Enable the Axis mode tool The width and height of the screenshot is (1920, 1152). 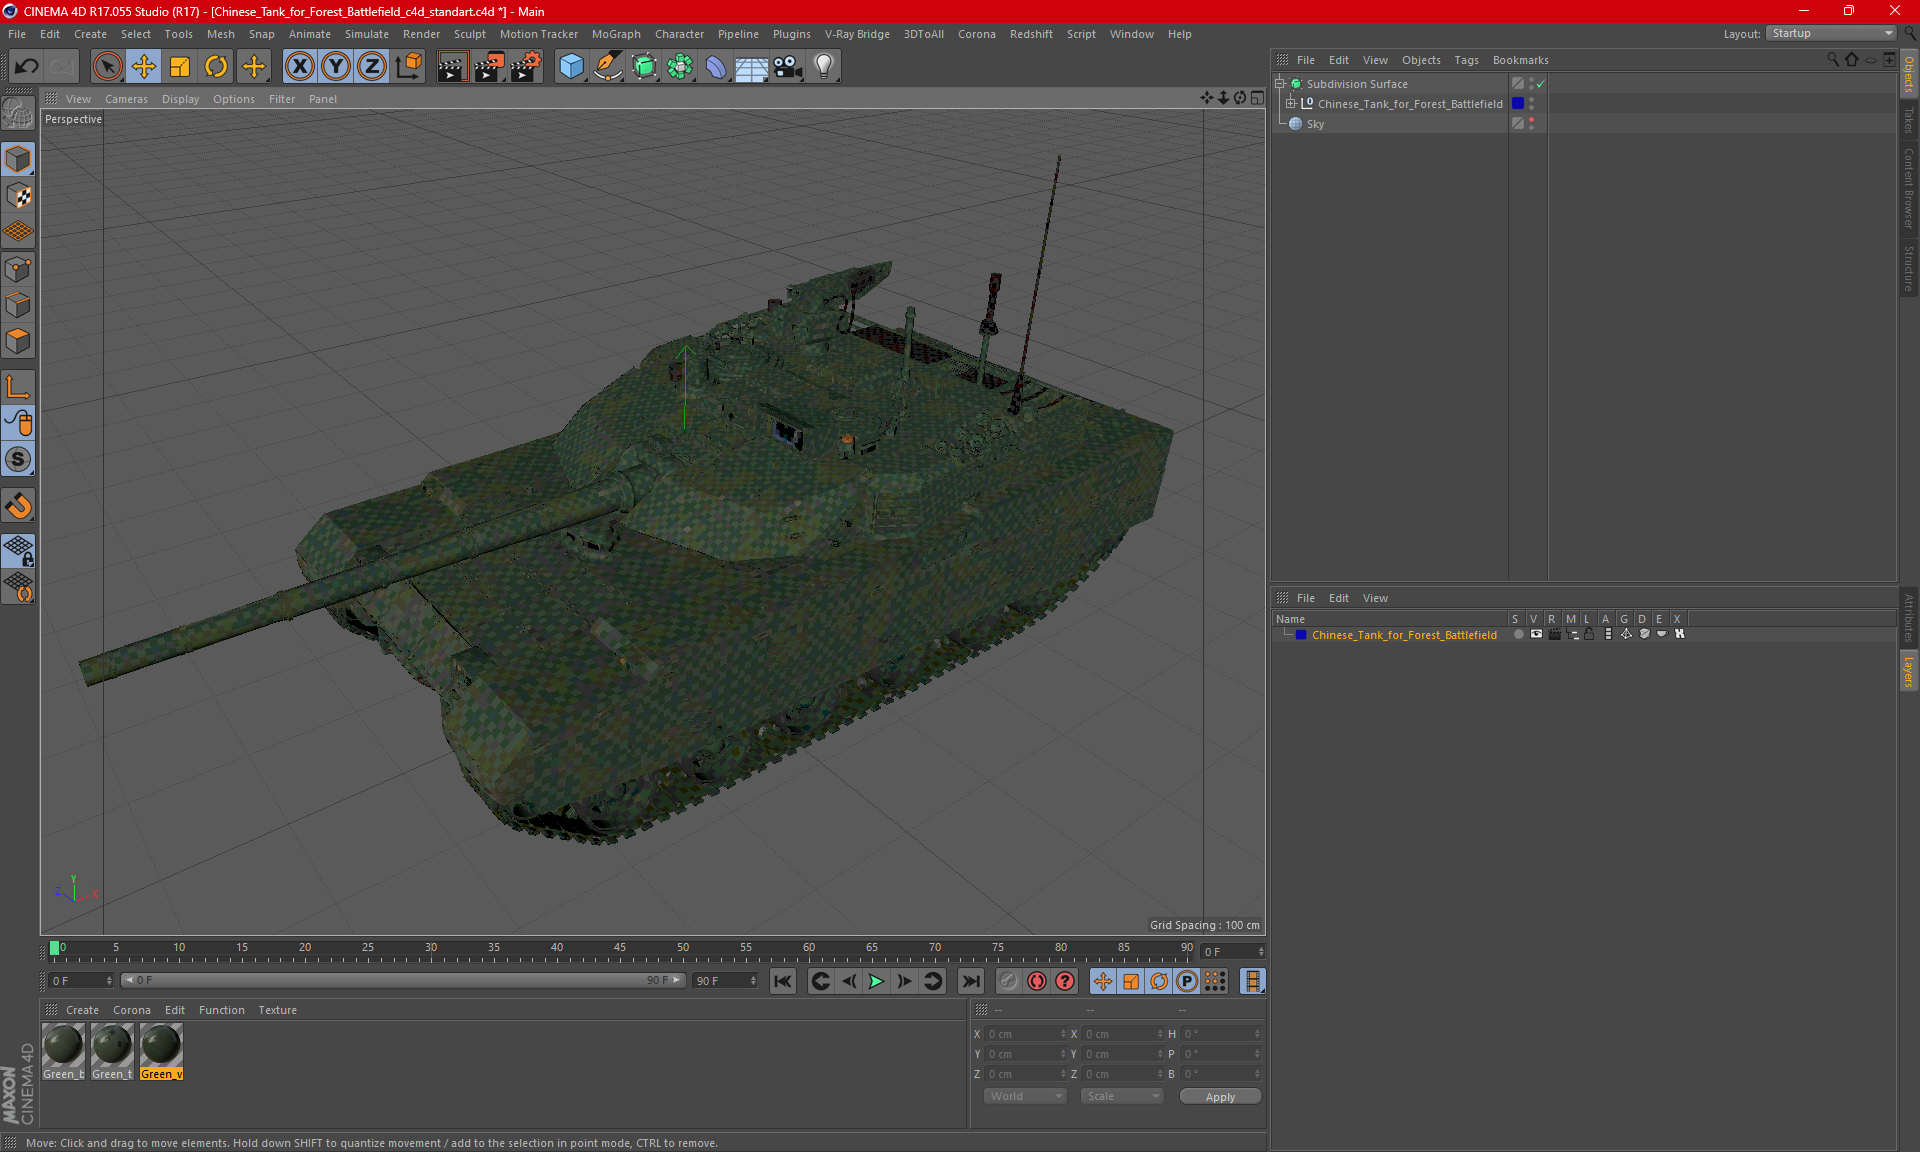18,387
